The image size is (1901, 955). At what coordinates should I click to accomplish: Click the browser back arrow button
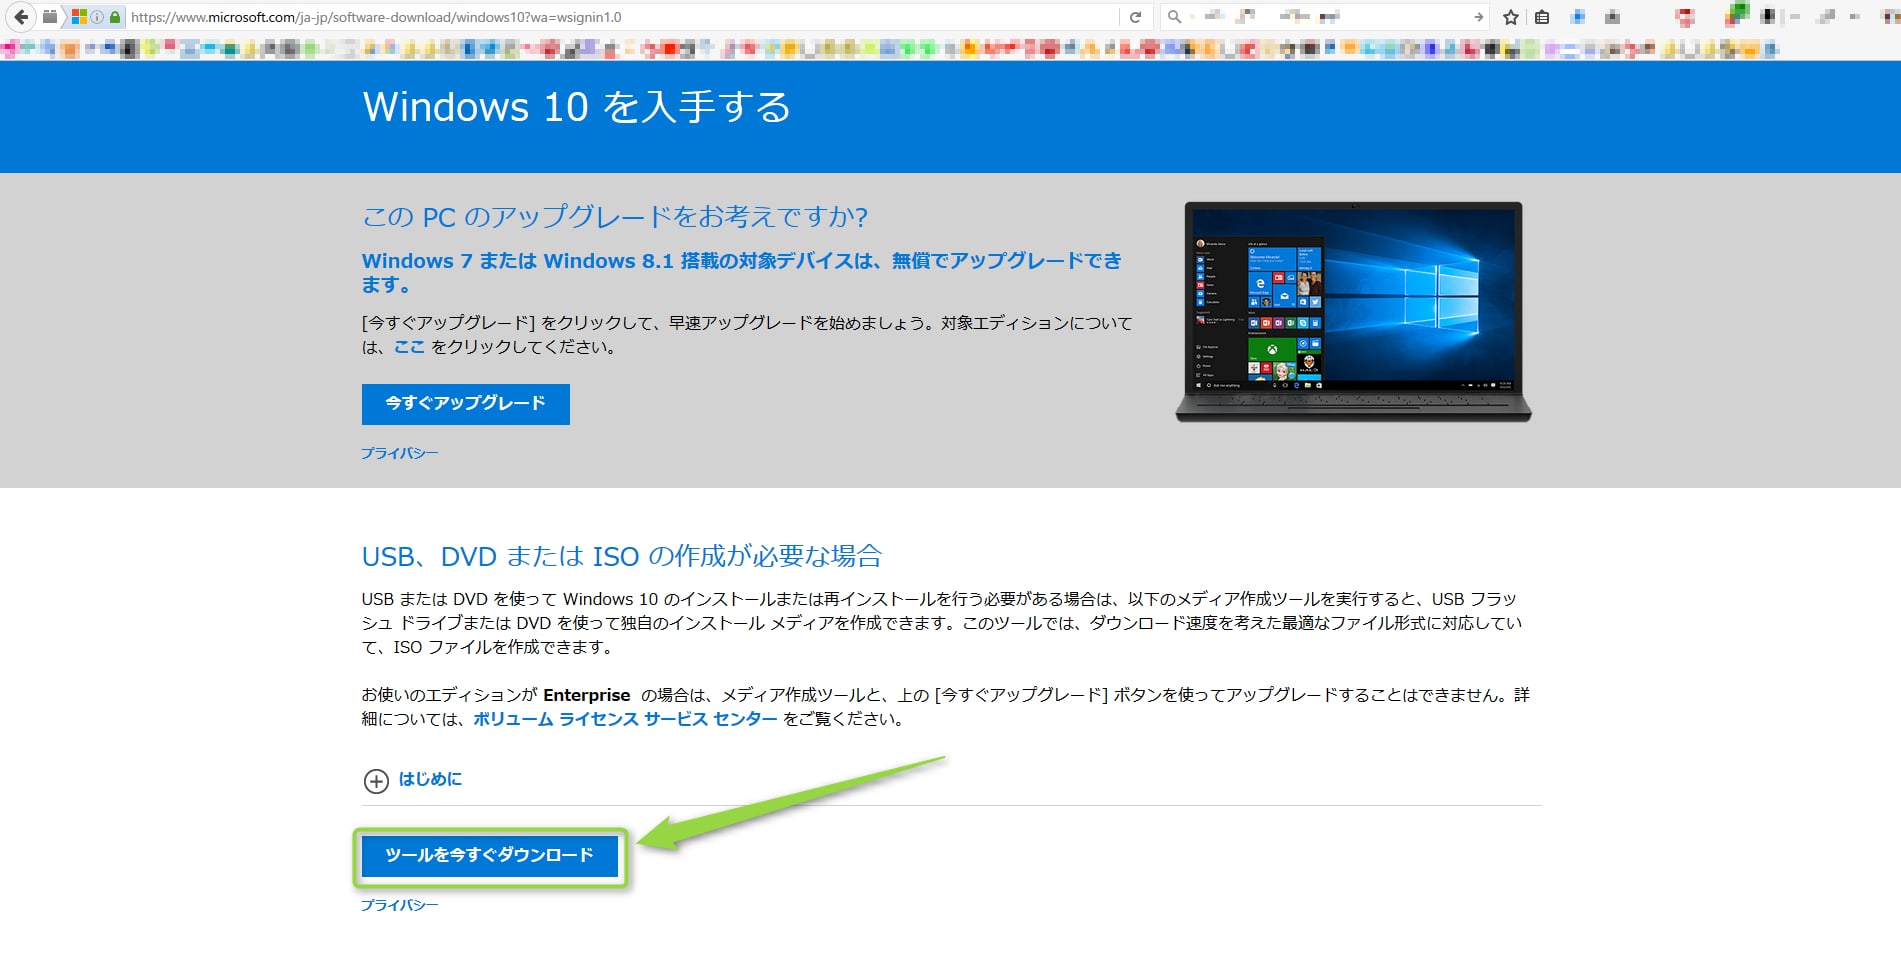pyautogui.click(x=21, y=17)
